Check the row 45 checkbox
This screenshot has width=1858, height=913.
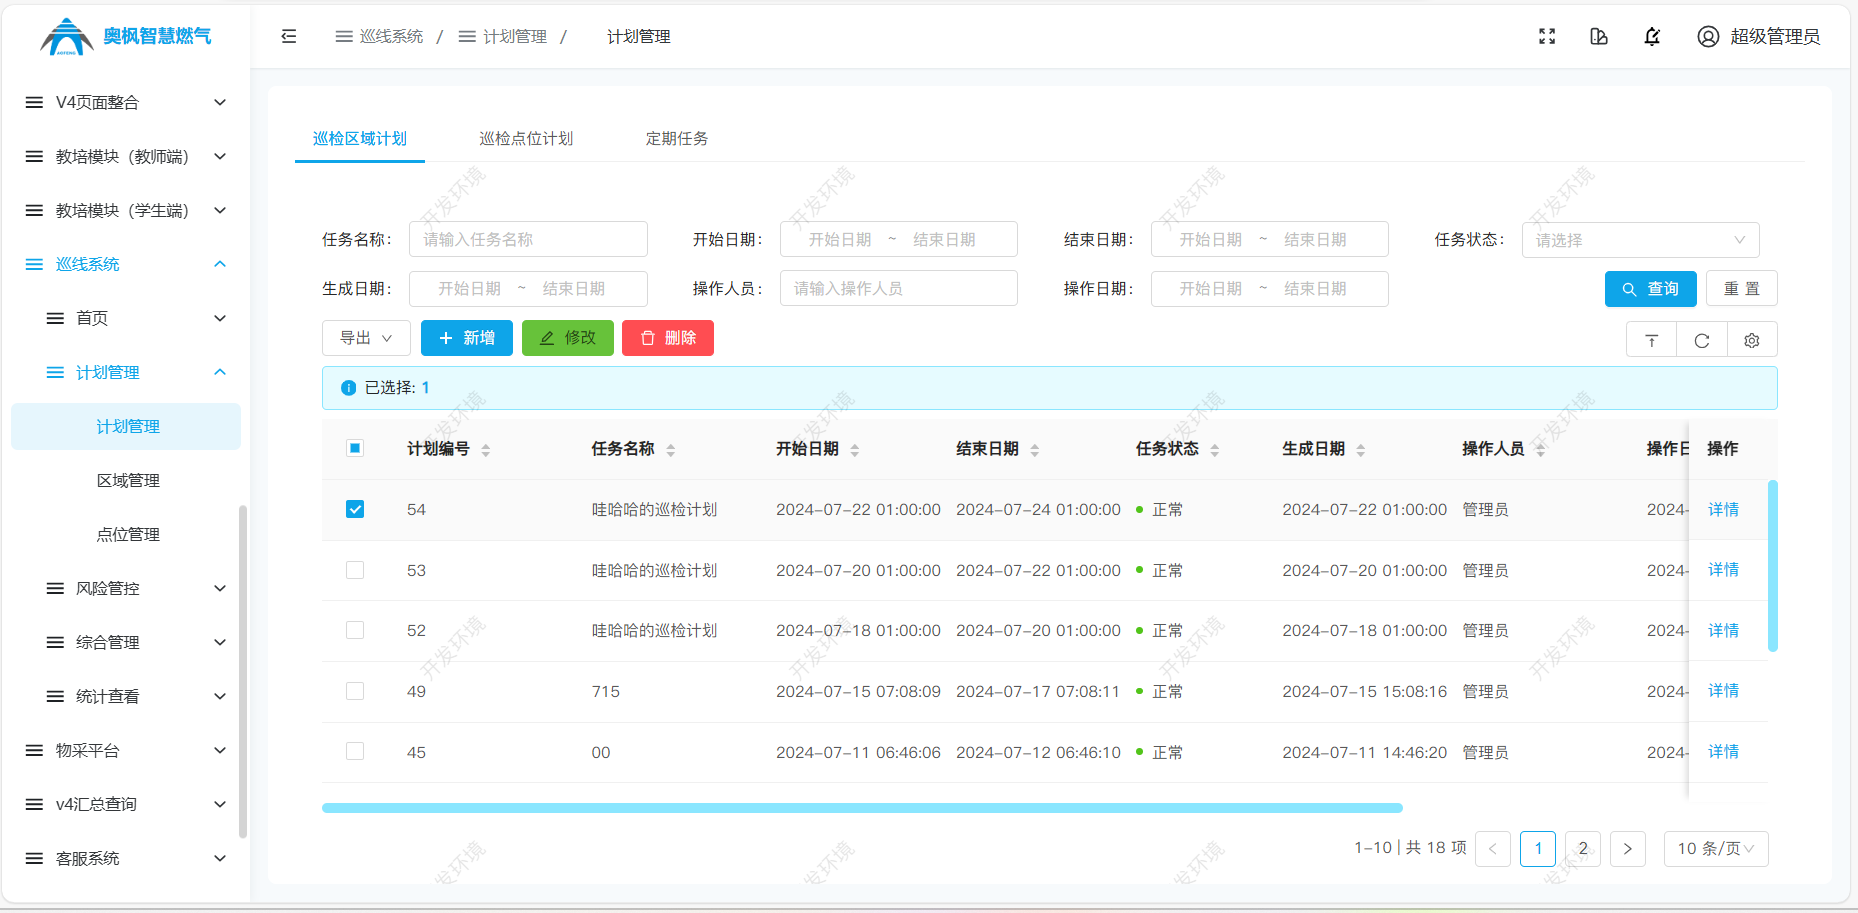pyautogui.click(x=355, y=751)
